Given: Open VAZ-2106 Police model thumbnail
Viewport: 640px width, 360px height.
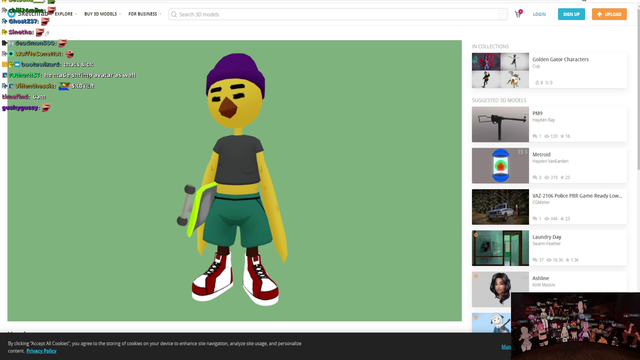Looking at the screenshot, I should [500, 207].
